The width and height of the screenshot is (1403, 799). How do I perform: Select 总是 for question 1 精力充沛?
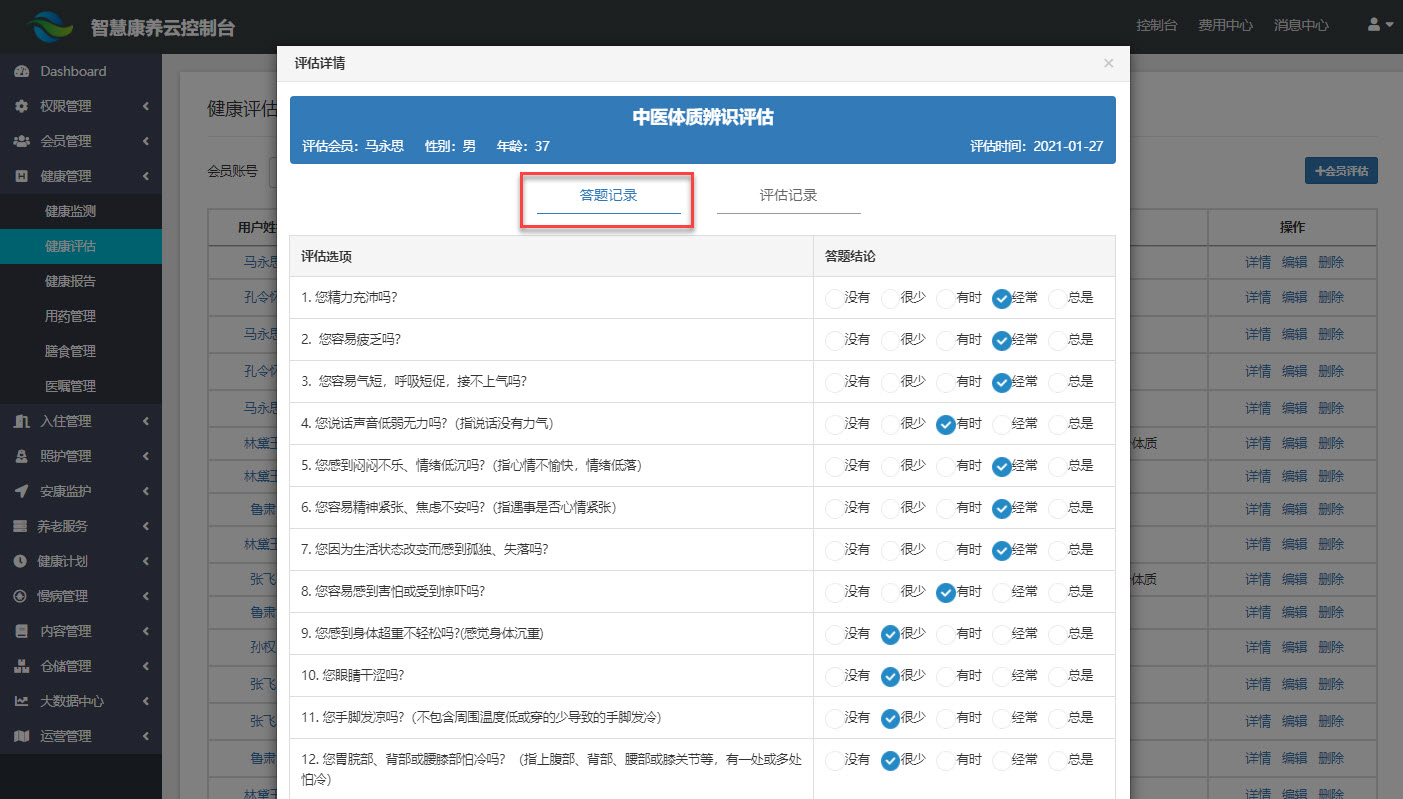(x=1058, y=298)
